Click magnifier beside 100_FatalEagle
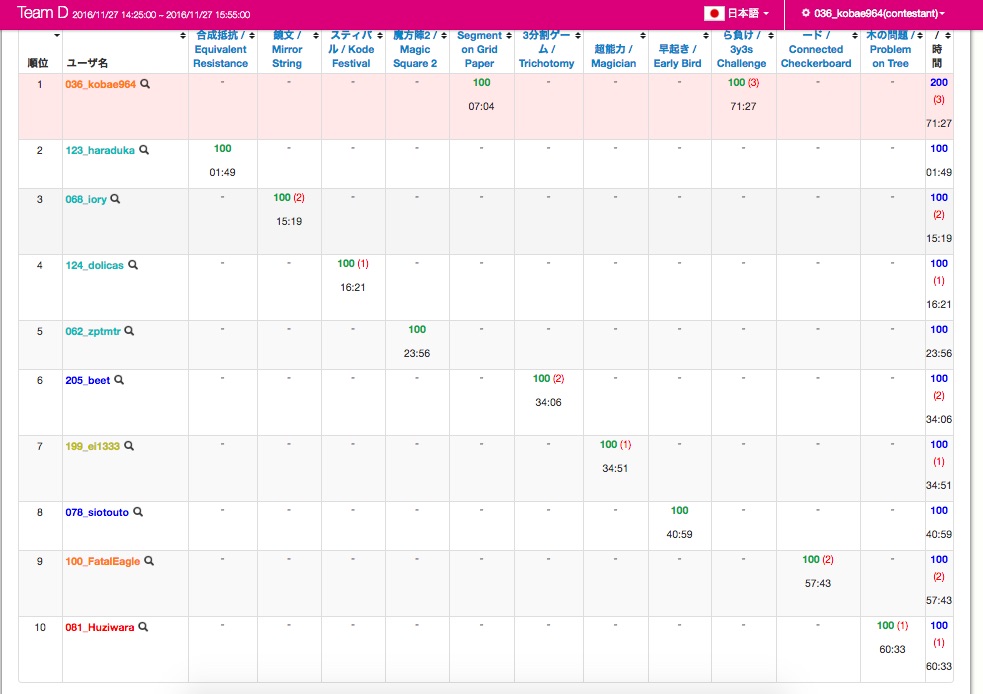Image resolution: width=983 pixels, height=694 pixels. point(149,560)
